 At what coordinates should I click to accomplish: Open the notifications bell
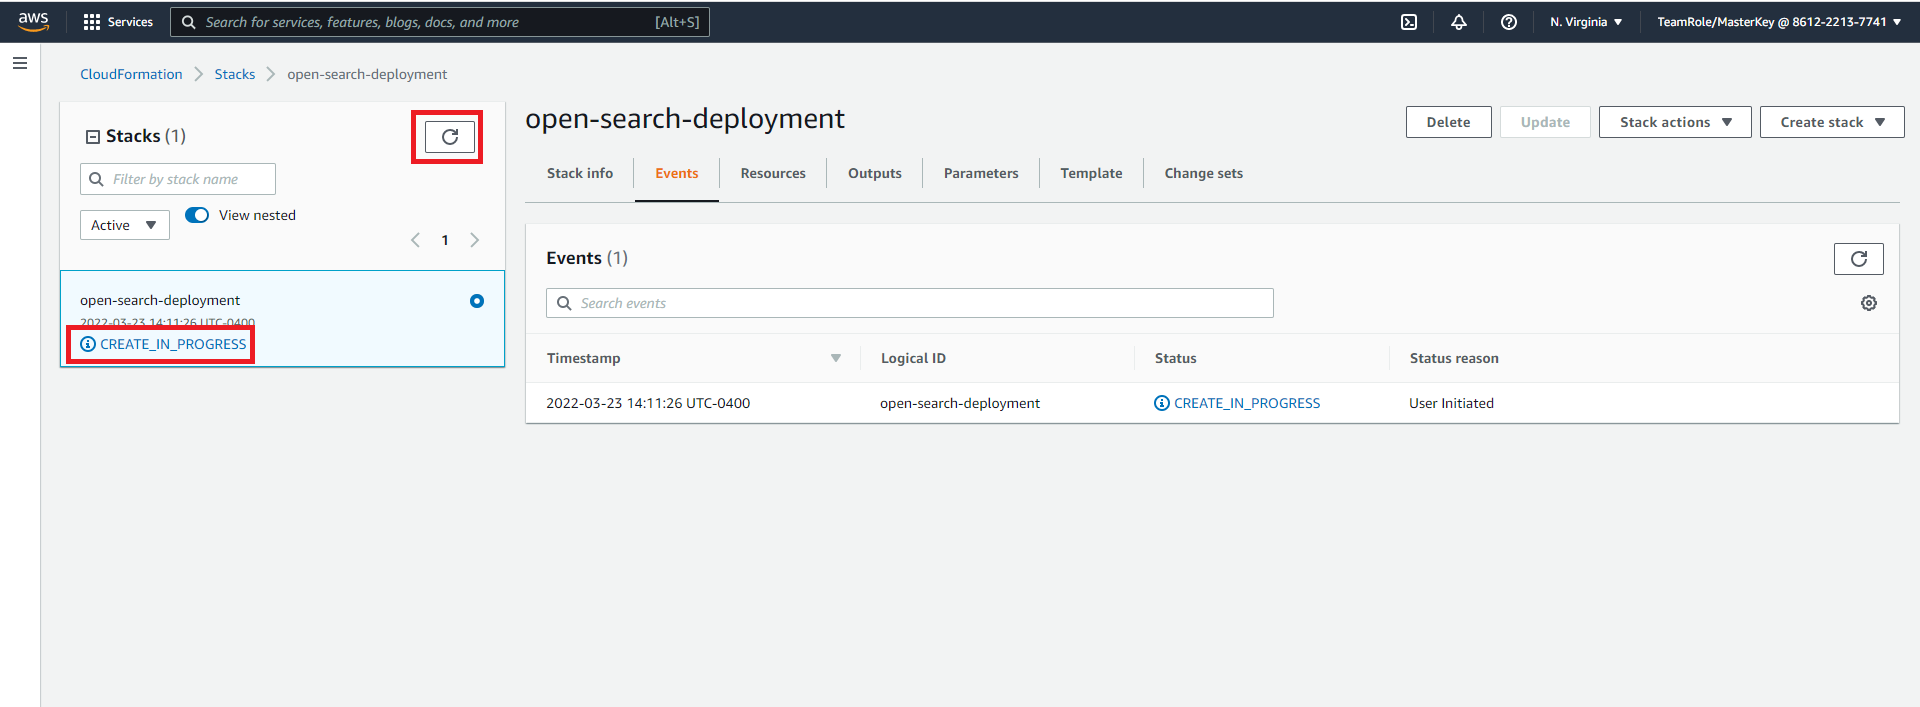(1459, 22)
